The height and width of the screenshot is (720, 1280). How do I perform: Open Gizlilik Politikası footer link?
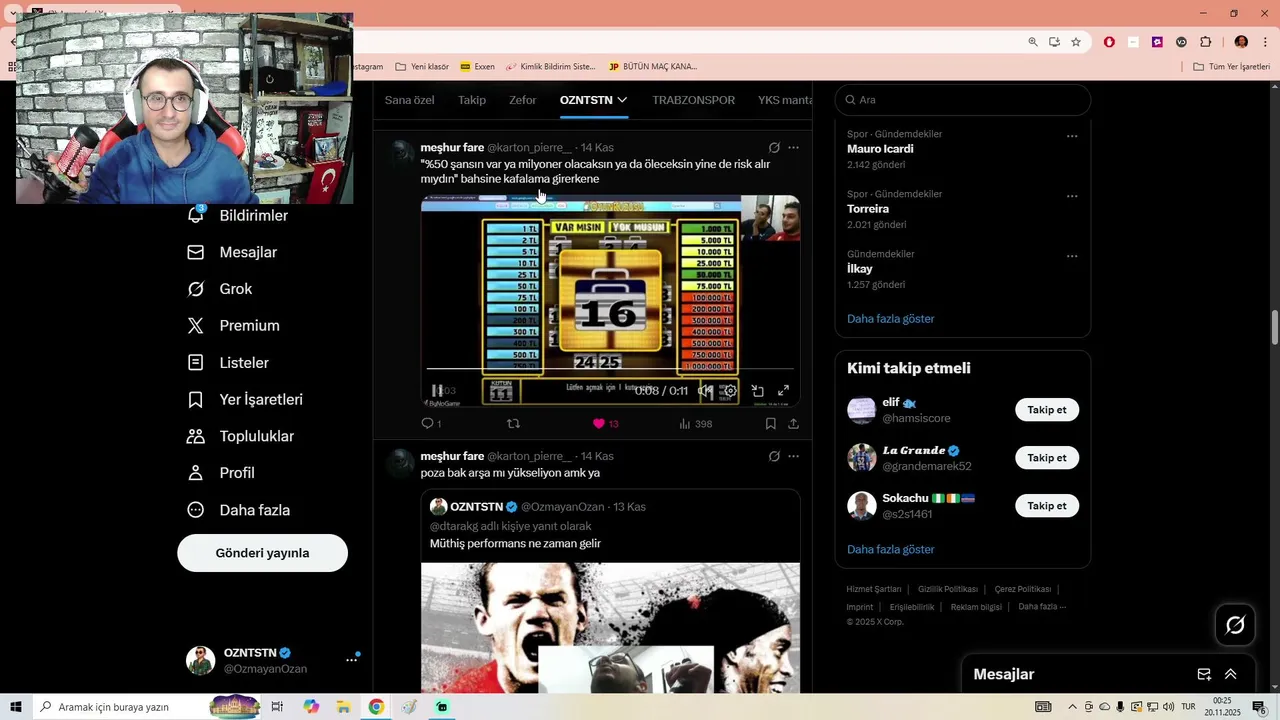(x=948, y=590)
